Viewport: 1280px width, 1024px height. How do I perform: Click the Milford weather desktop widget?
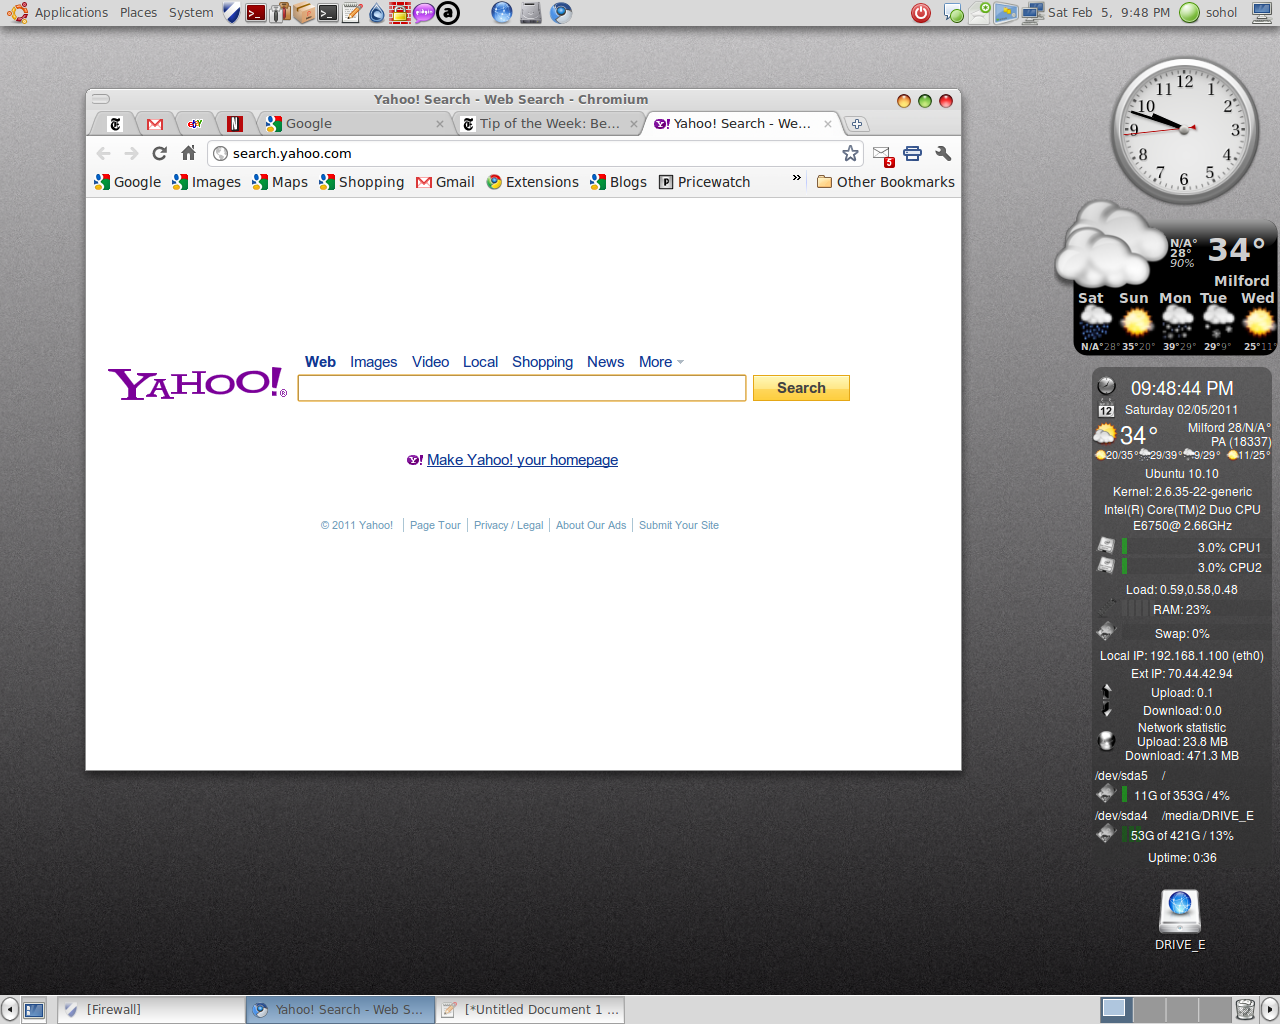tap(1166, 280)
